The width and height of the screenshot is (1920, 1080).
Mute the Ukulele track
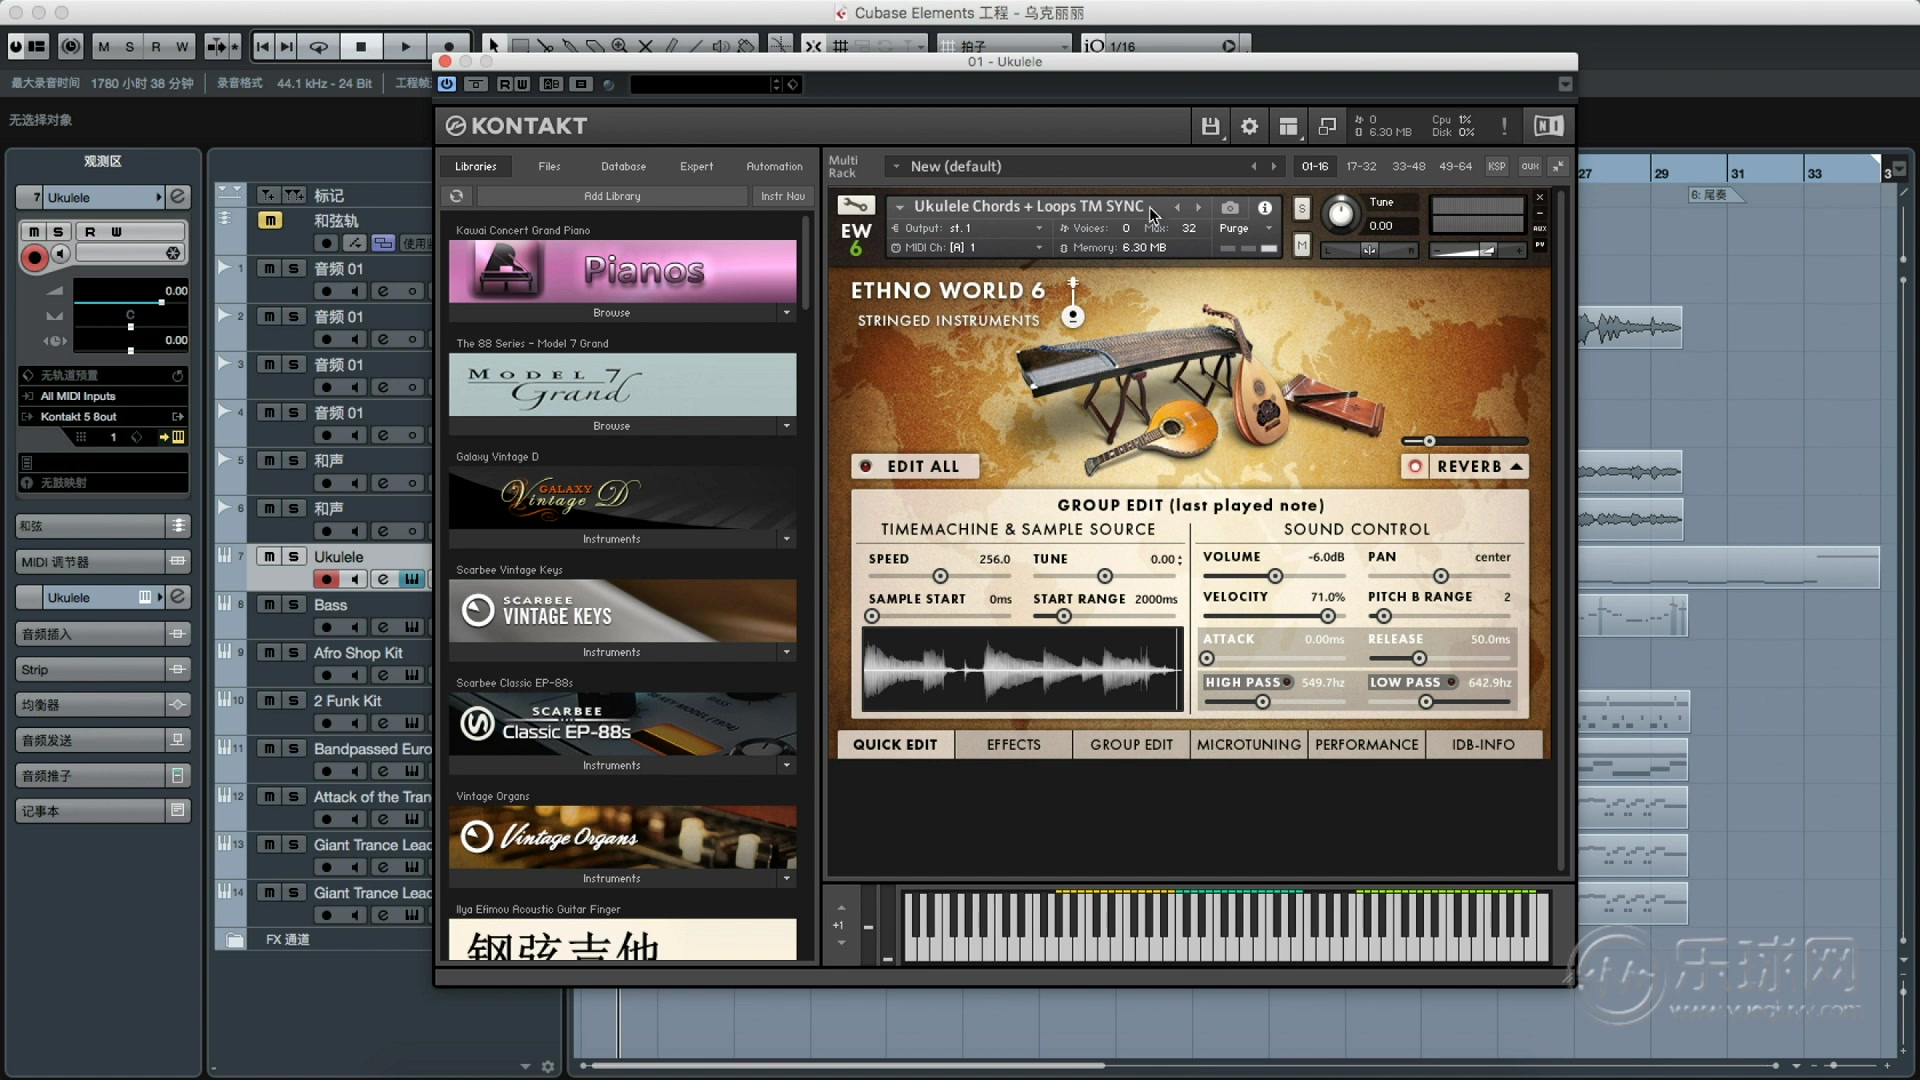coord(269,556)
